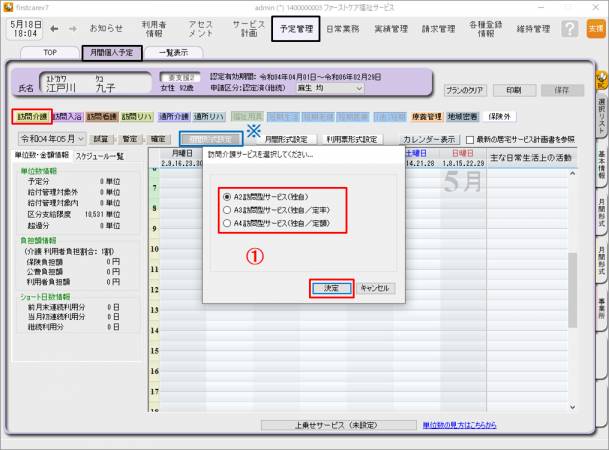Image resolution: width=609 pixels, height=450 pixels.
Task: Click the forward arrow navigation icon
Action: pyautogui.click(x=71, y=29)
